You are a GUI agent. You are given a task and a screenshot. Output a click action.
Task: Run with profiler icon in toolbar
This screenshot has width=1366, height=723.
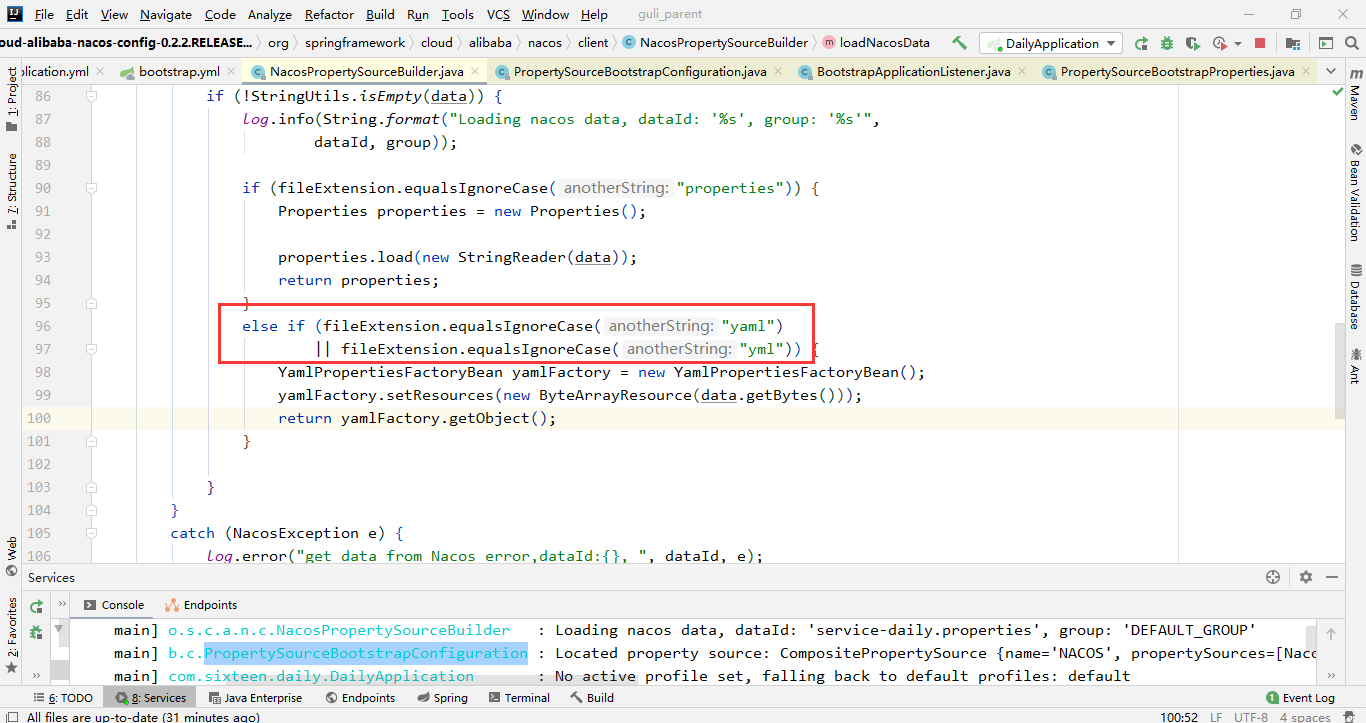(1219, 43)
